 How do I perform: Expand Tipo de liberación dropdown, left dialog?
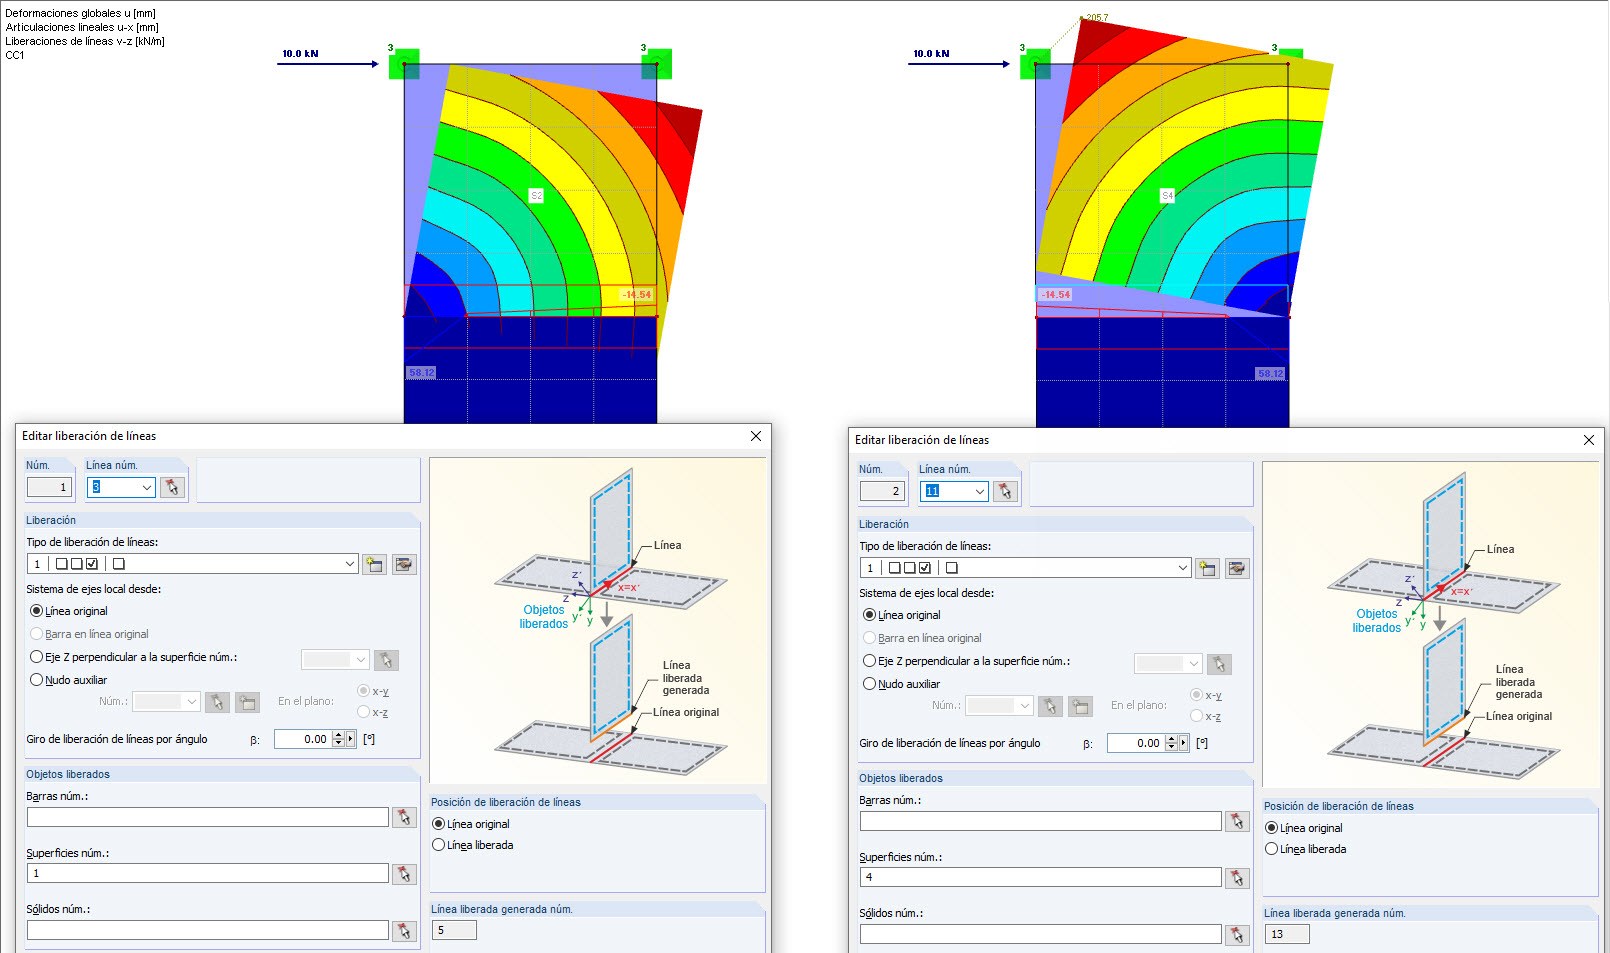coord(349,564)
